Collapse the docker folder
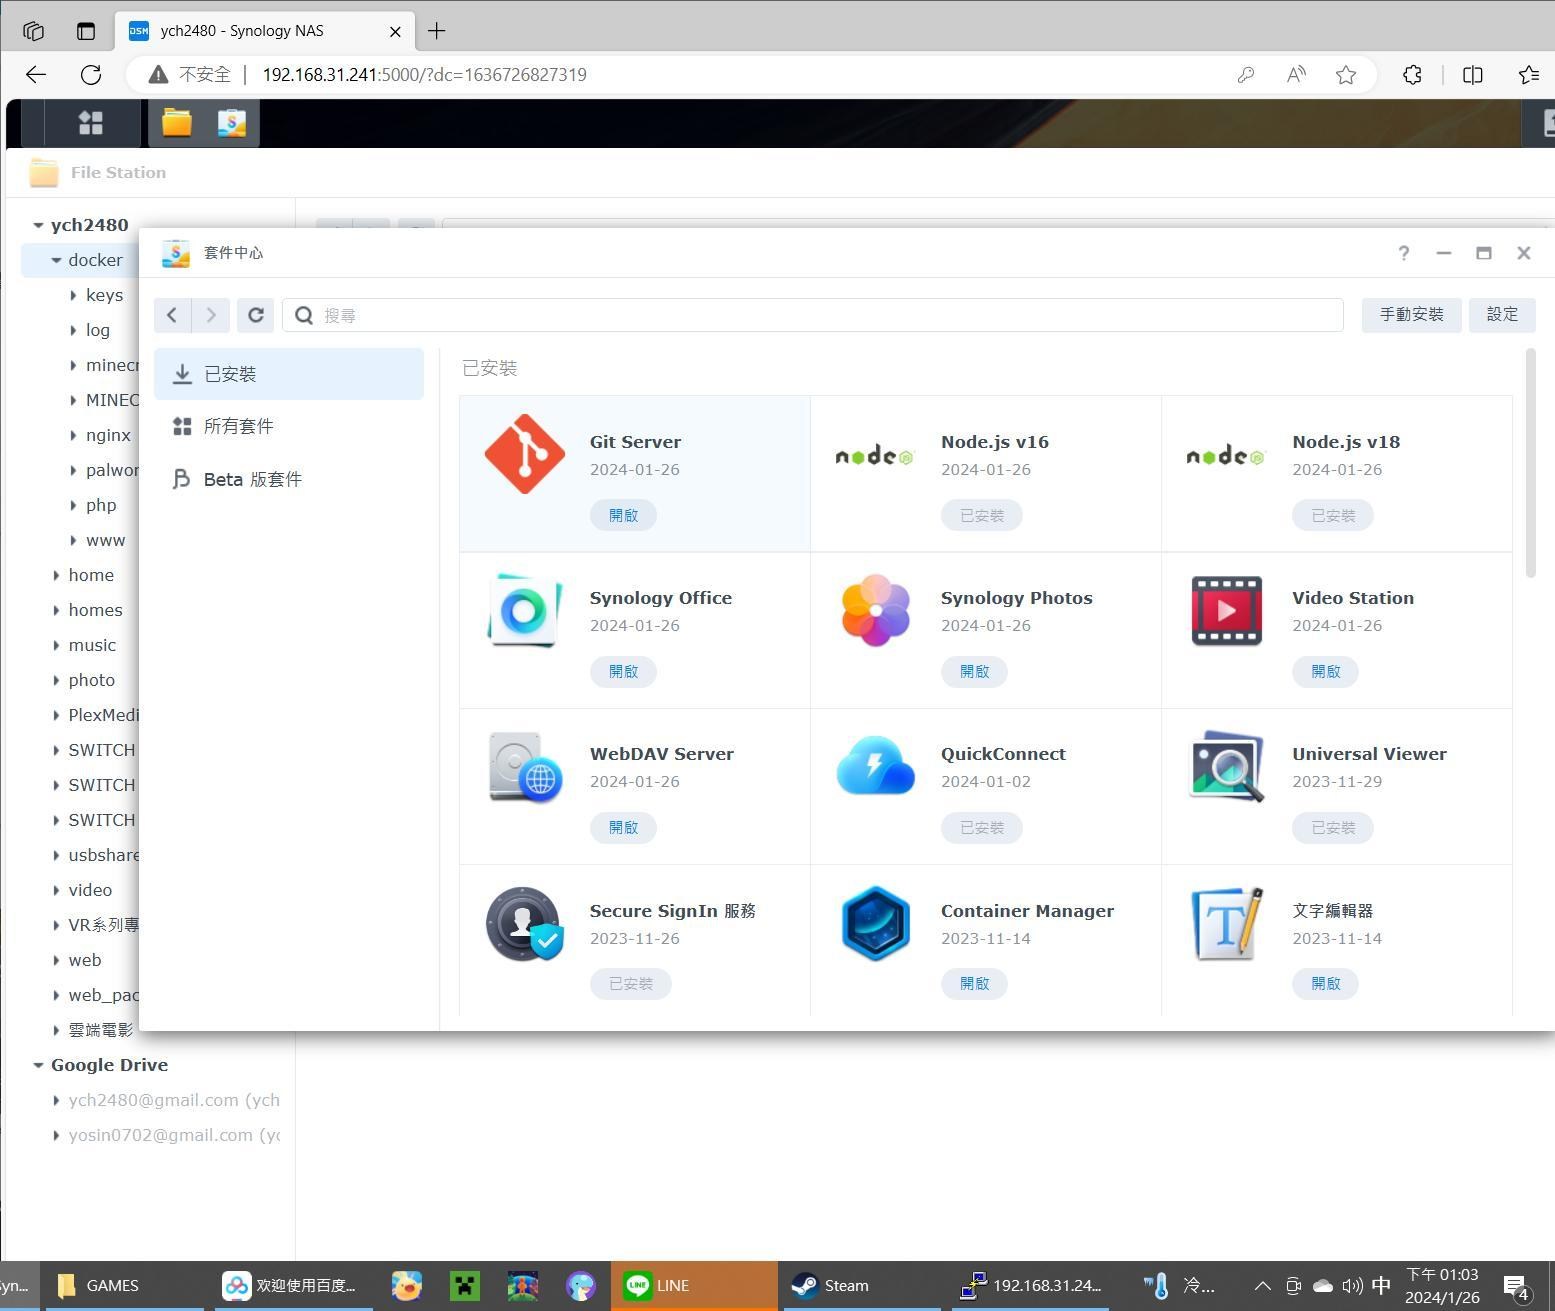The width and height of the screenshot is (1555, 1311). click(x=56, y=260)
